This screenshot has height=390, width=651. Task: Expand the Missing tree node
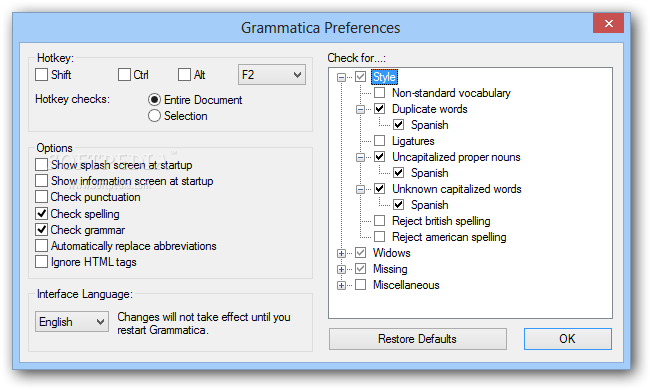[x=341, y=270]
